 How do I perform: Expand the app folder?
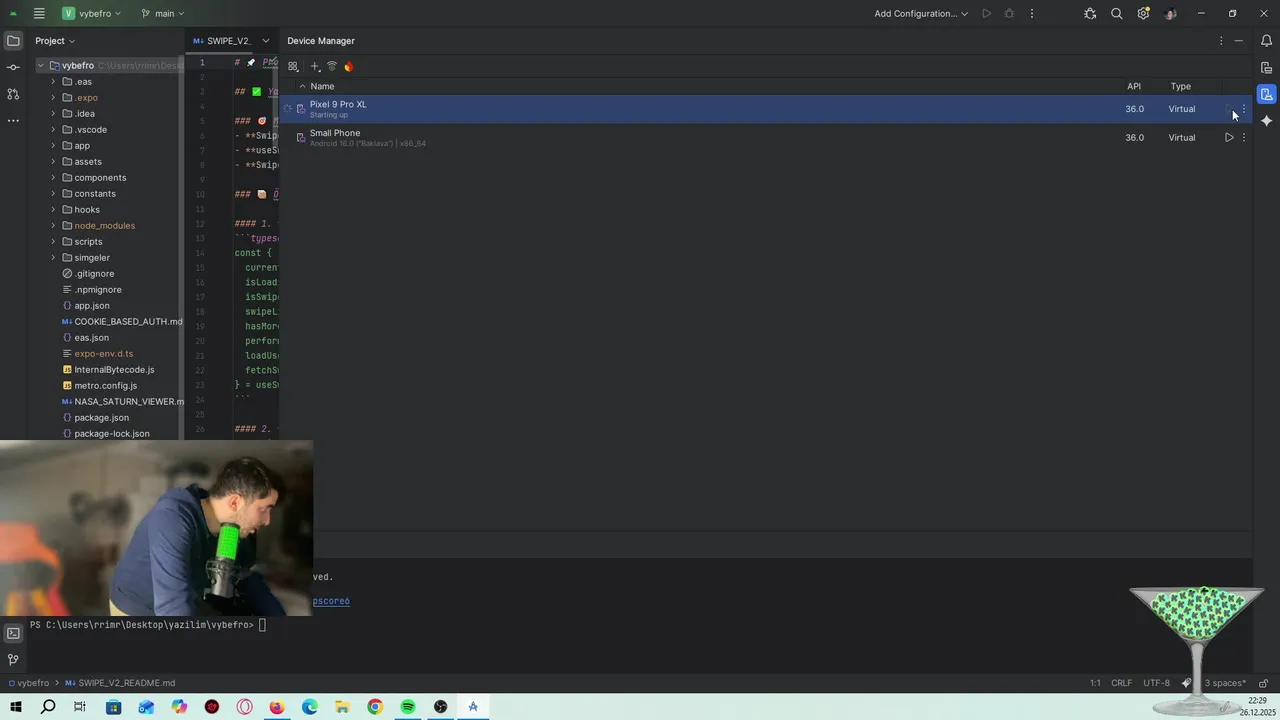[53, 146]
